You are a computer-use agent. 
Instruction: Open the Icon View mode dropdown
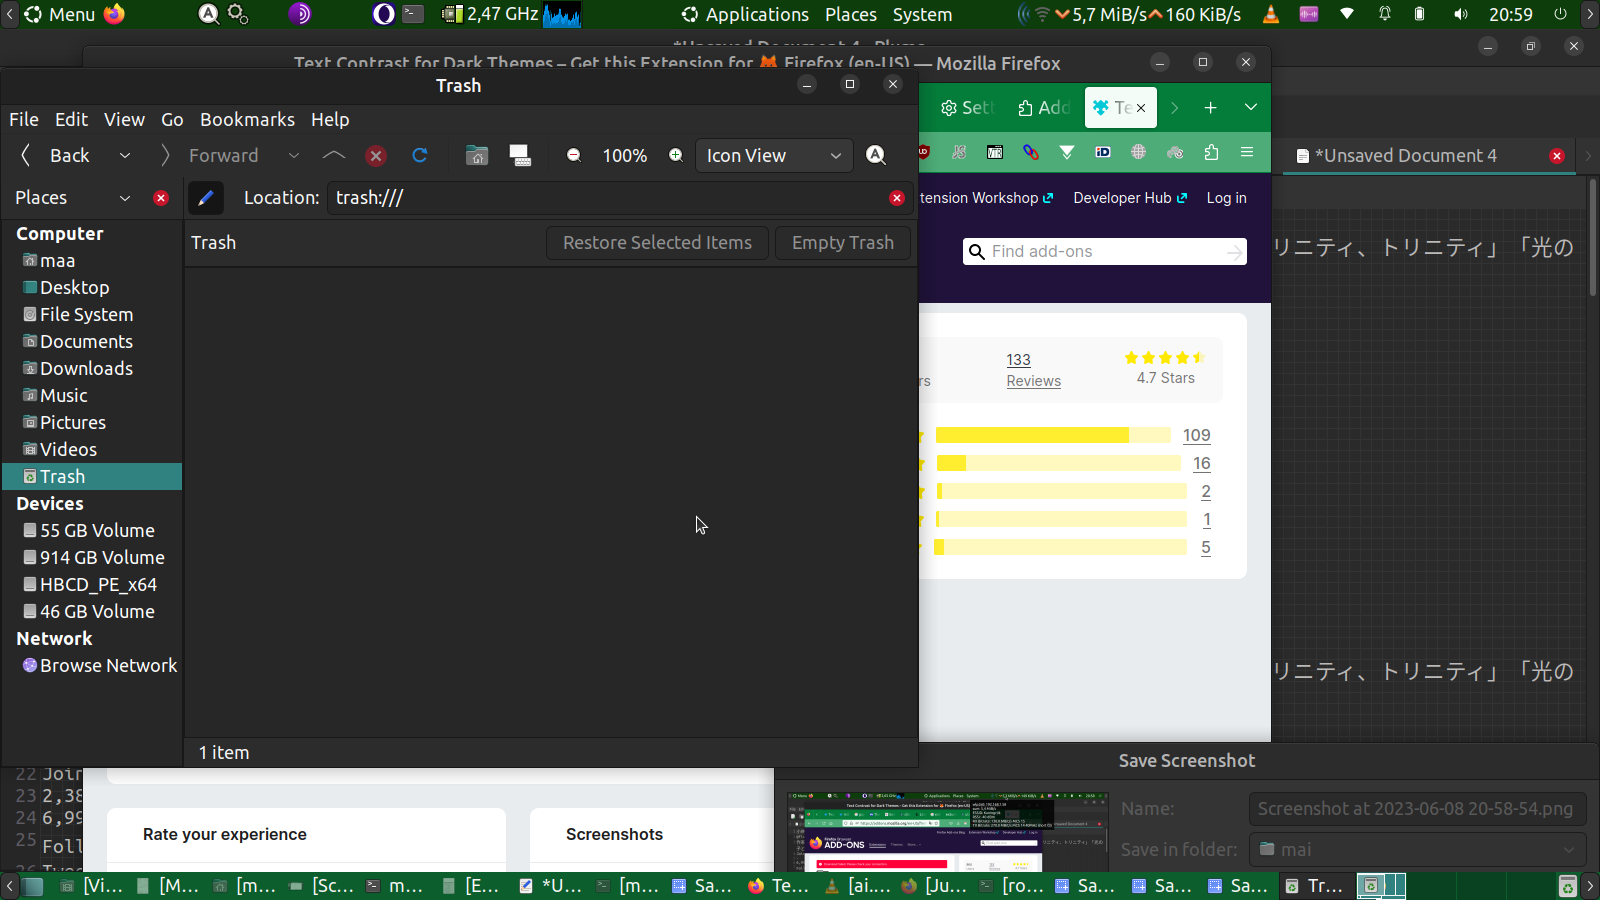click(x=773, y=155)
